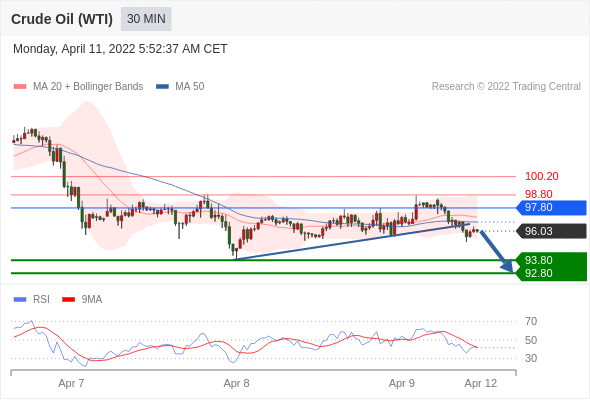Click the Crude Oil (WTI) title
This screenshot has height=400, width=590.
[x=62, y=19]
